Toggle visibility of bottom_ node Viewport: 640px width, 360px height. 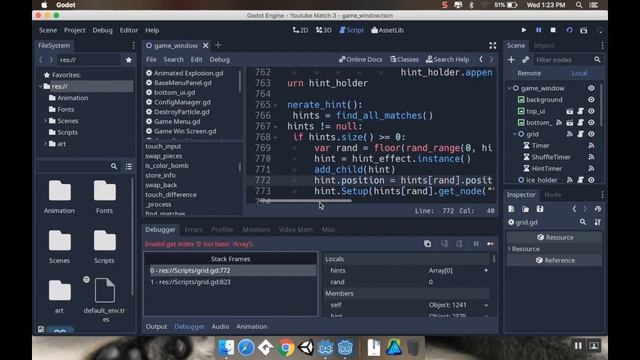591,122
